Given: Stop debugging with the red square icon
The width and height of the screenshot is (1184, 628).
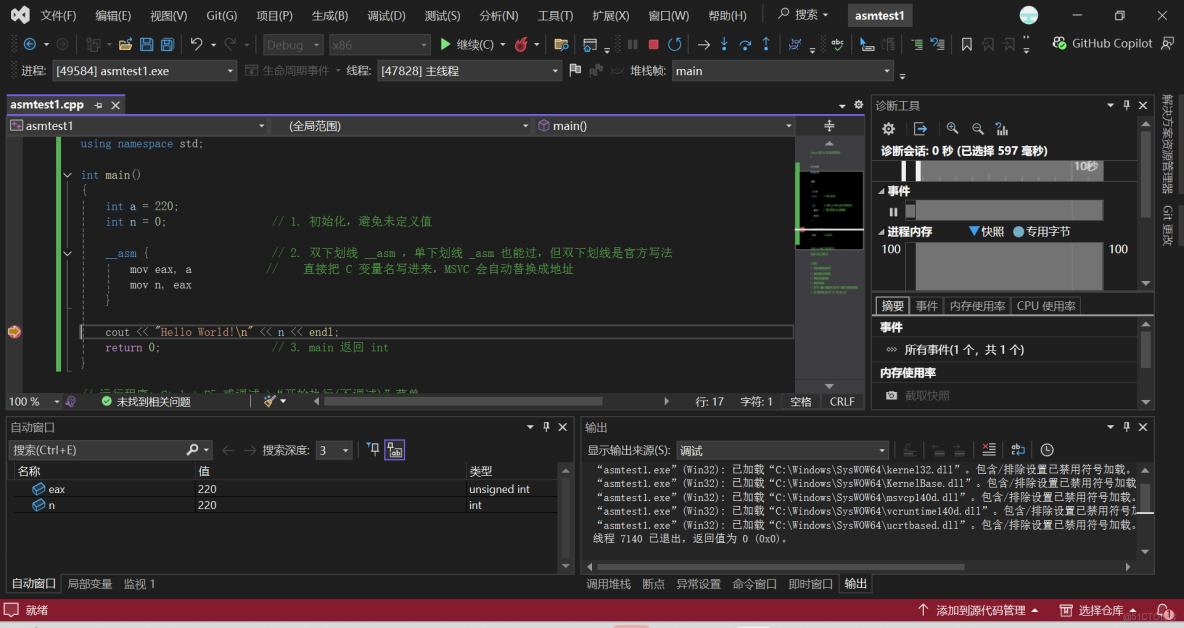Looking at the screenshot, I should (x=654, y=45).
